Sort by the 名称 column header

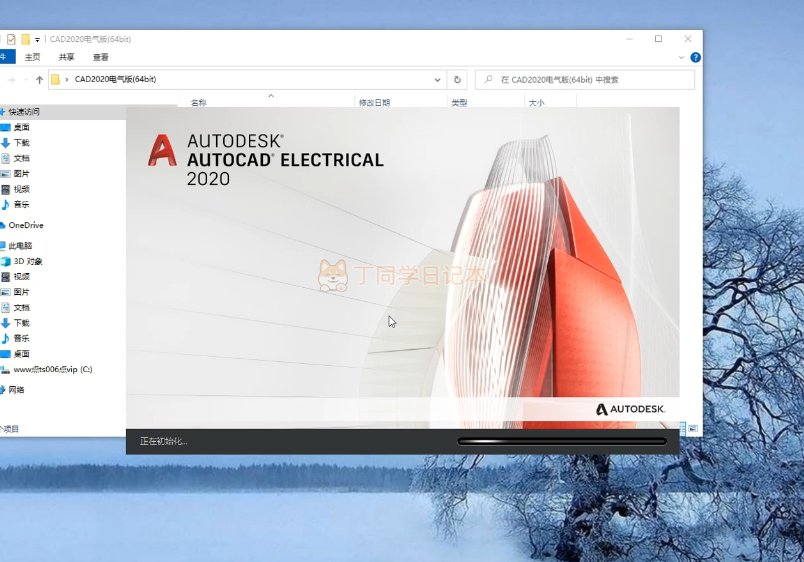(x=198, y=103)
